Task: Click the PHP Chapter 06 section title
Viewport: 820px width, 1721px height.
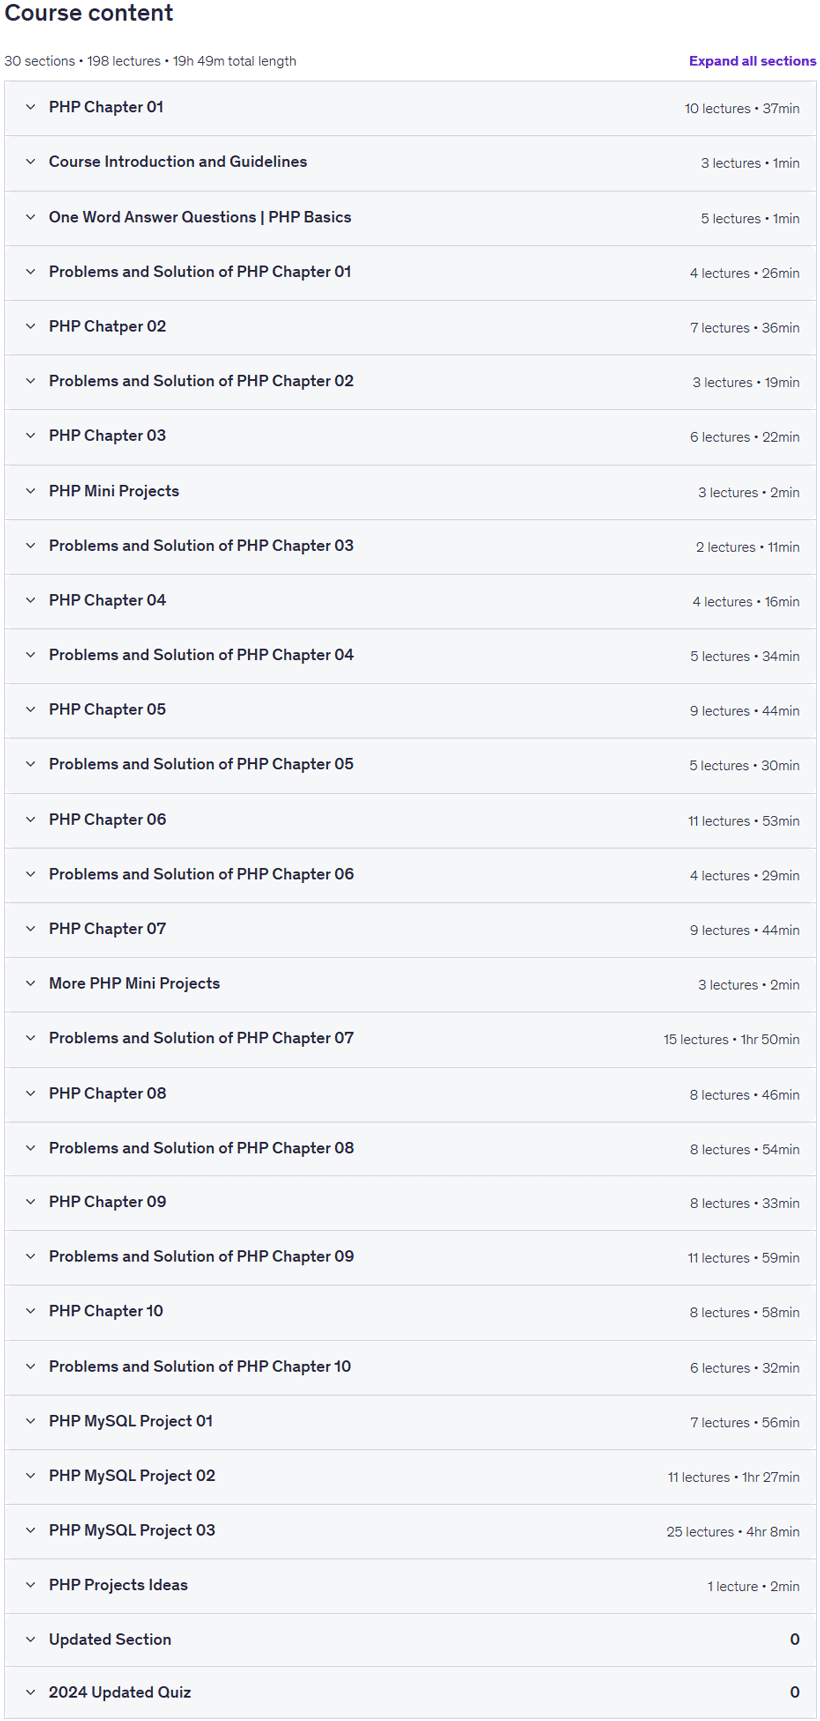Action: [107, 819]
